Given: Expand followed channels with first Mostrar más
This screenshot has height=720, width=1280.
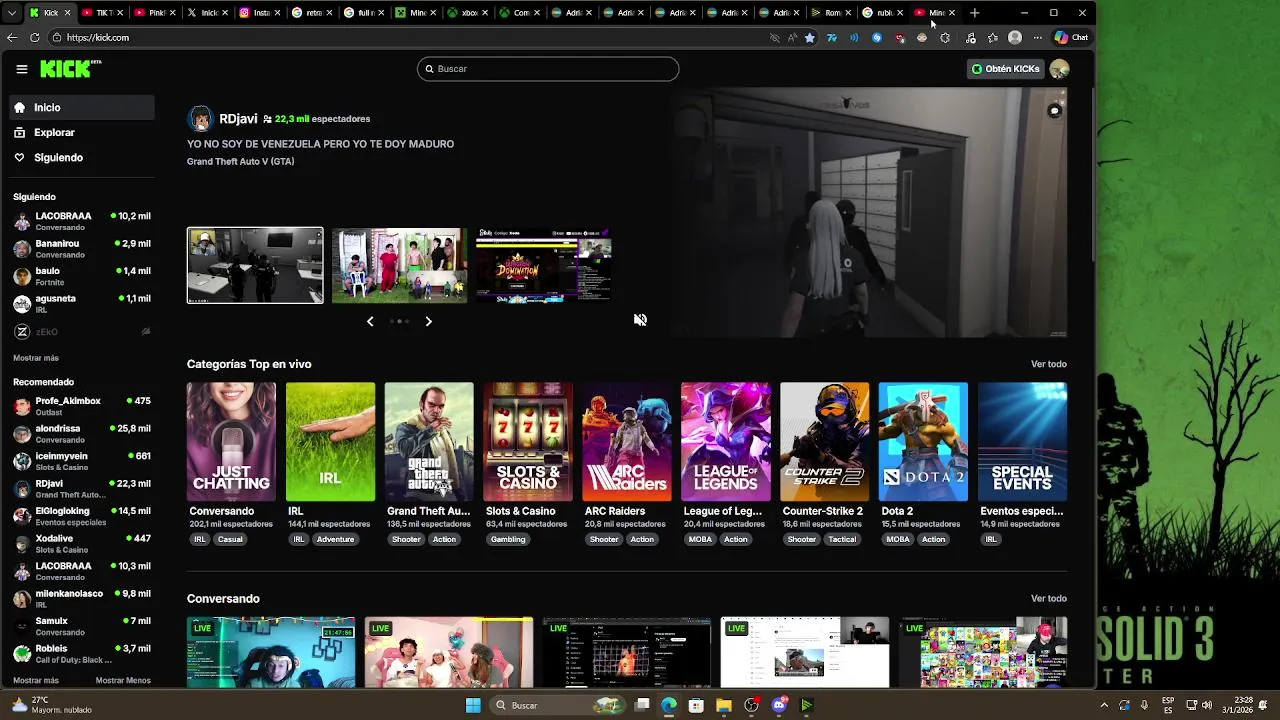Looking at the screenshot, I should (x=36, y=358).
